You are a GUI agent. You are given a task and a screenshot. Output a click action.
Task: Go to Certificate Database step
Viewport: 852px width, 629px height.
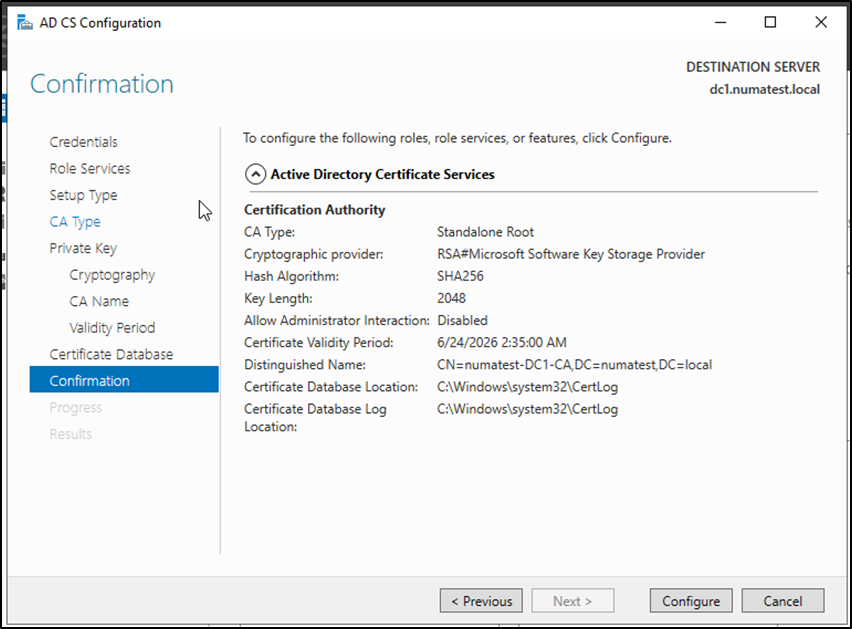pyautogui.click(x=111, y=354)
